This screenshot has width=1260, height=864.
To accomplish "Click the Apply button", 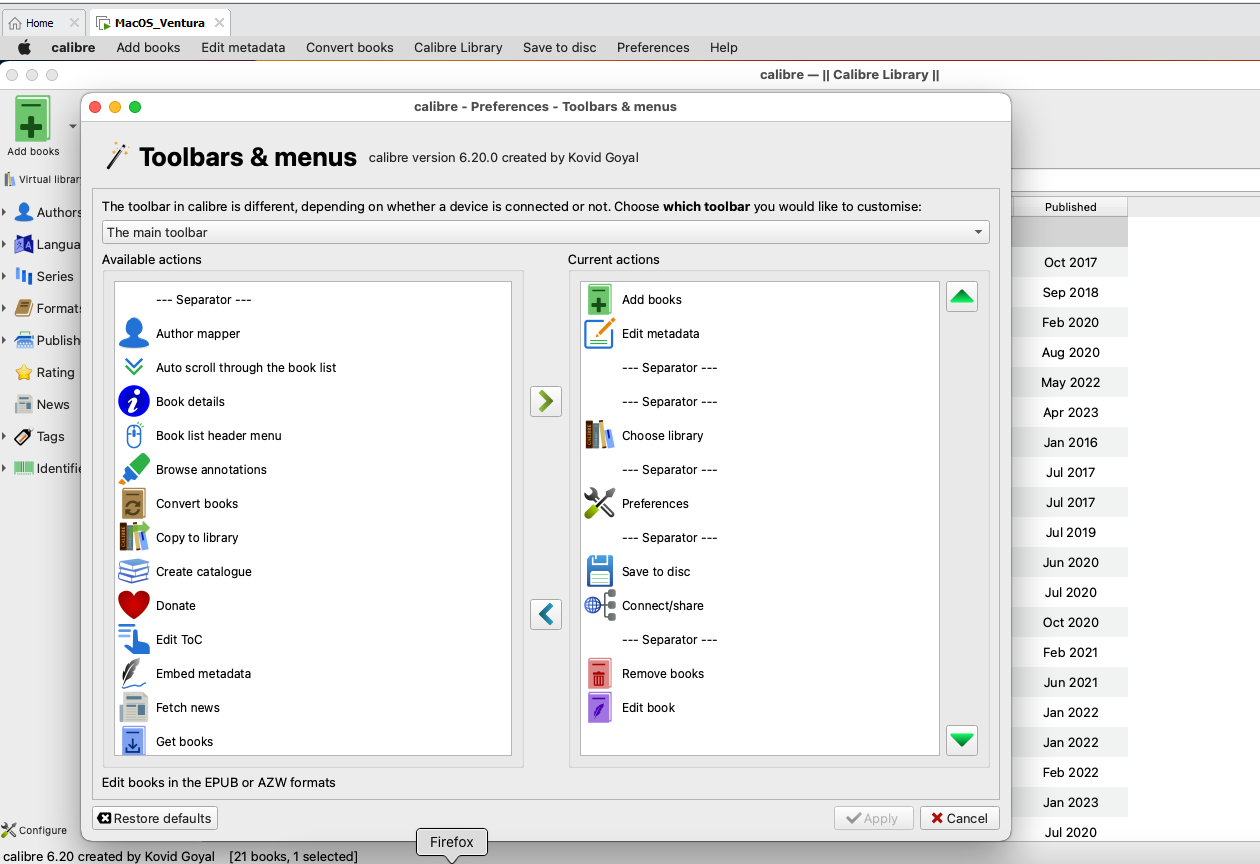I will coord(873,818).
